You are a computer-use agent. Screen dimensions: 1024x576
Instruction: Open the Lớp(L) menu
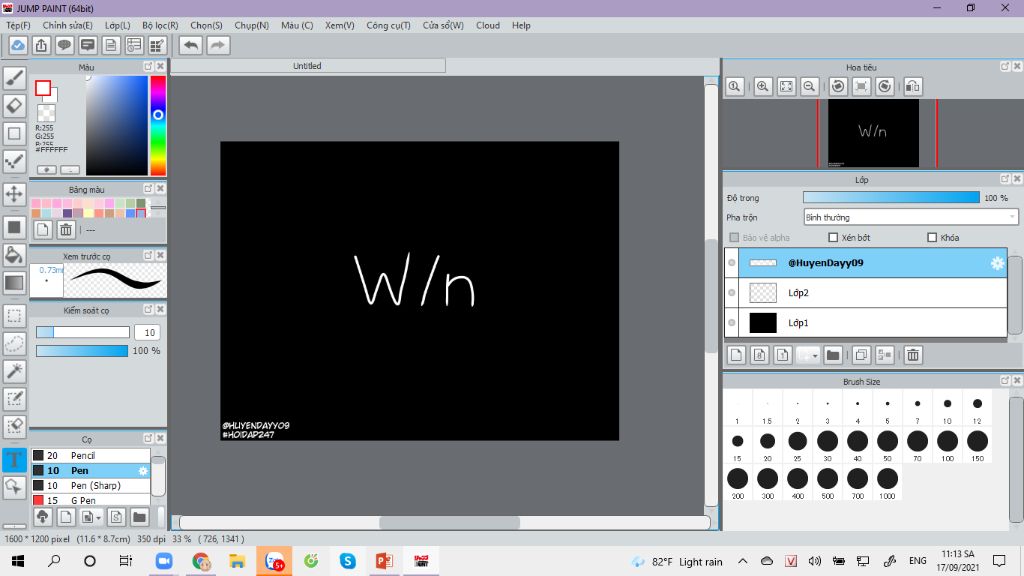(x=118, y=25)
